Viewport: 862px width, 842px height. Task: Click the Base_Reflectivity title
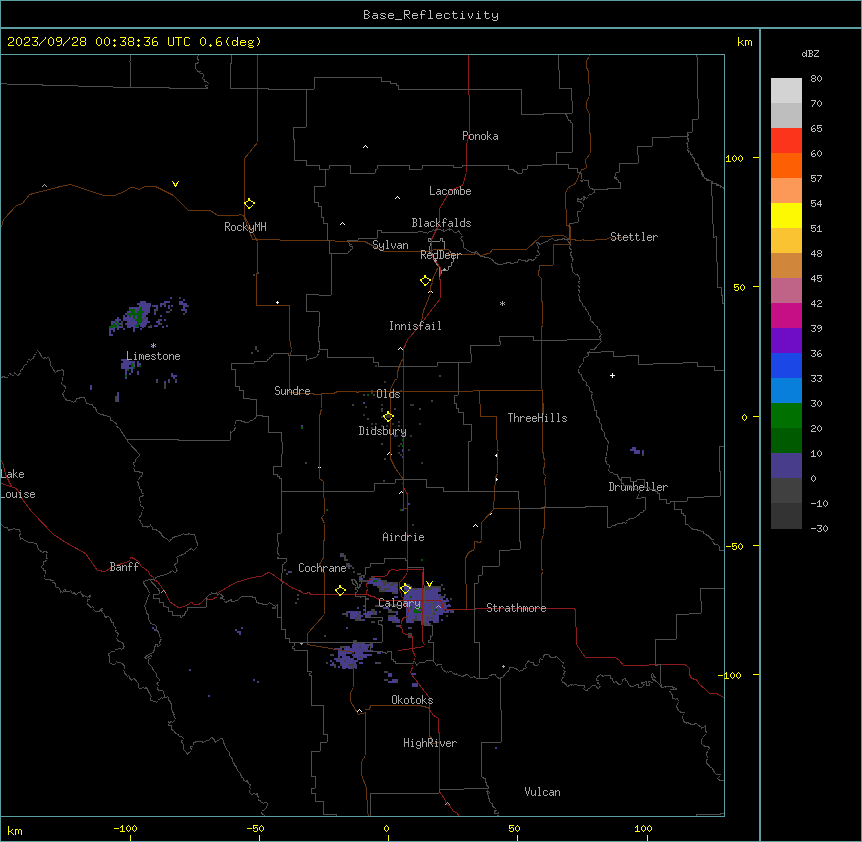(x=431, y=15)
